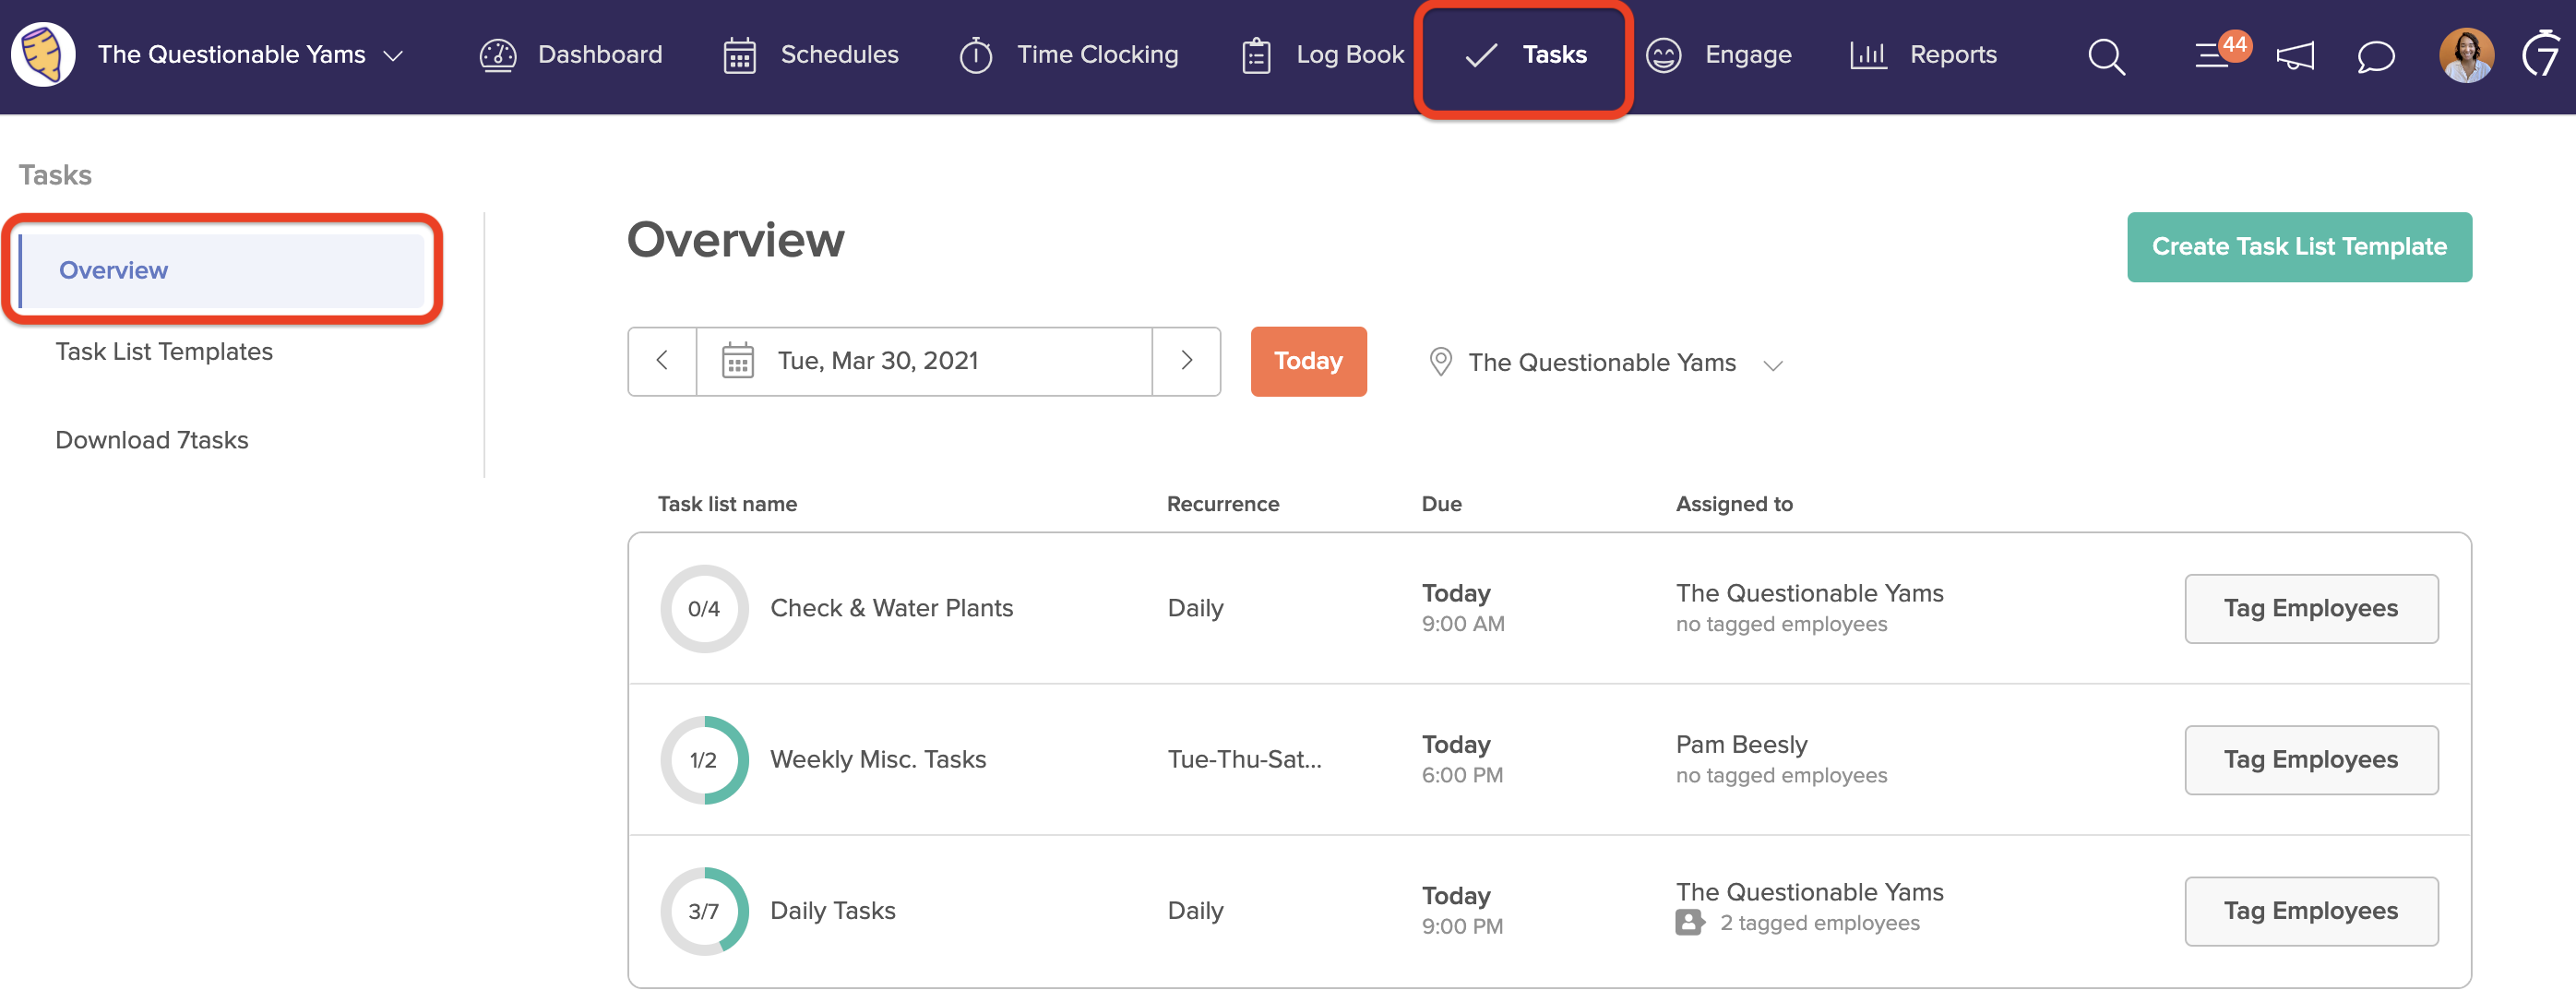Click the Due column header
The image size is (2576, 1002).
pos(1442,504)
